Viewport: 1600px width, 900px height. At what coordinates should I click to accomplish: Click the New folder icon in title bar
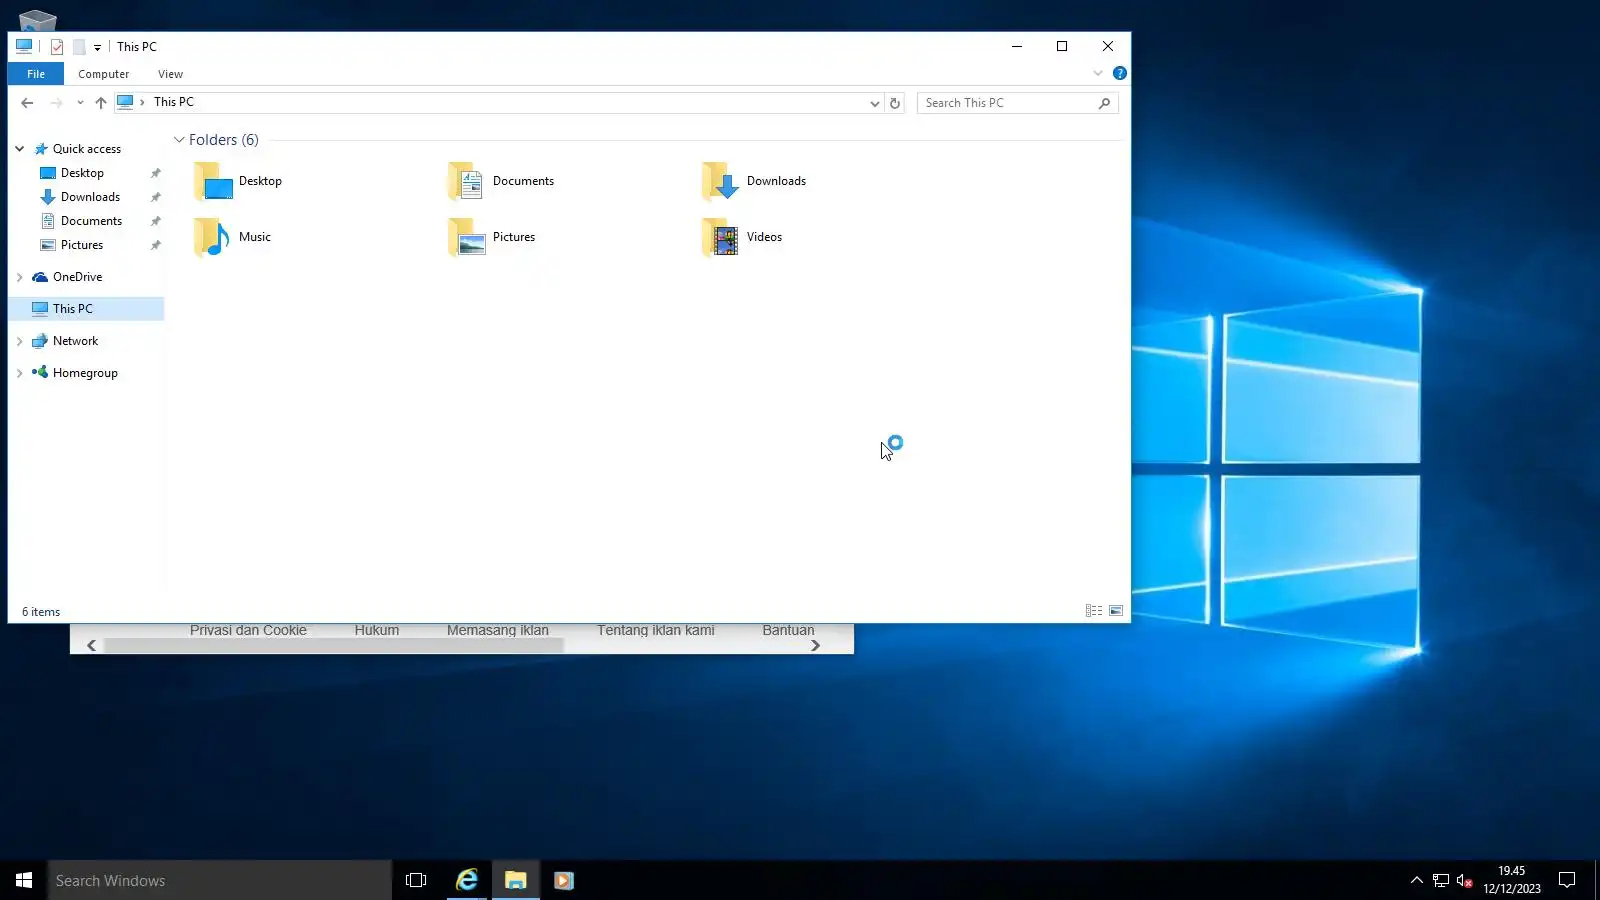tap(79, 47)
